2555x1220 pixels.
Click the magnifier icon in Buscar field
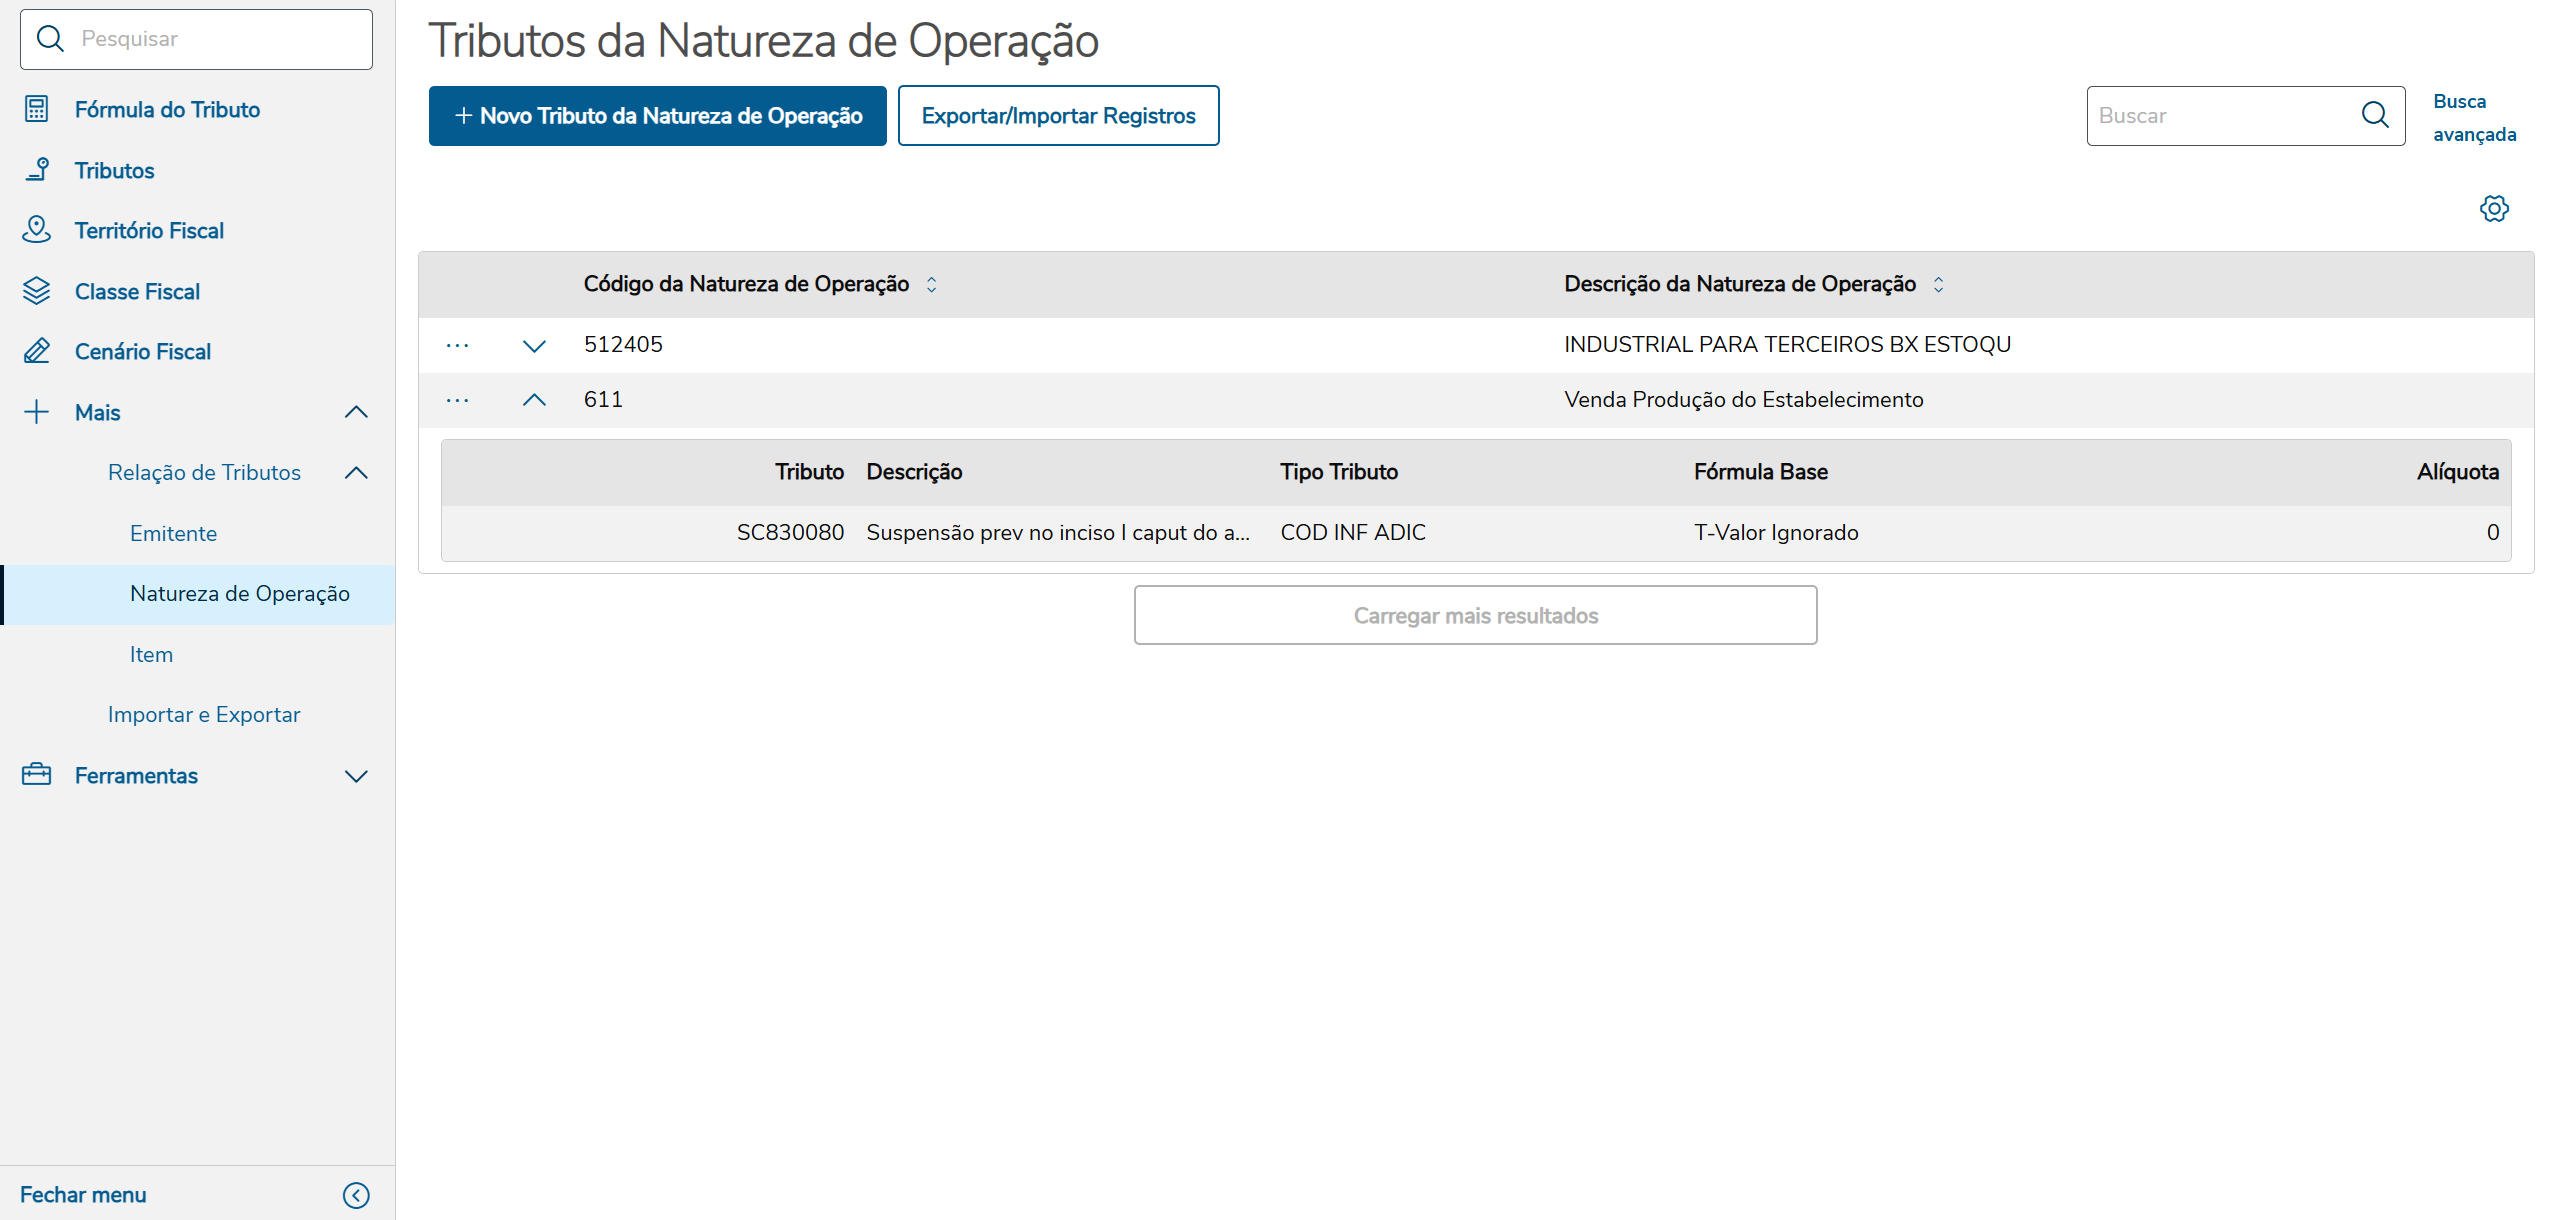[x=2375, y=115]
